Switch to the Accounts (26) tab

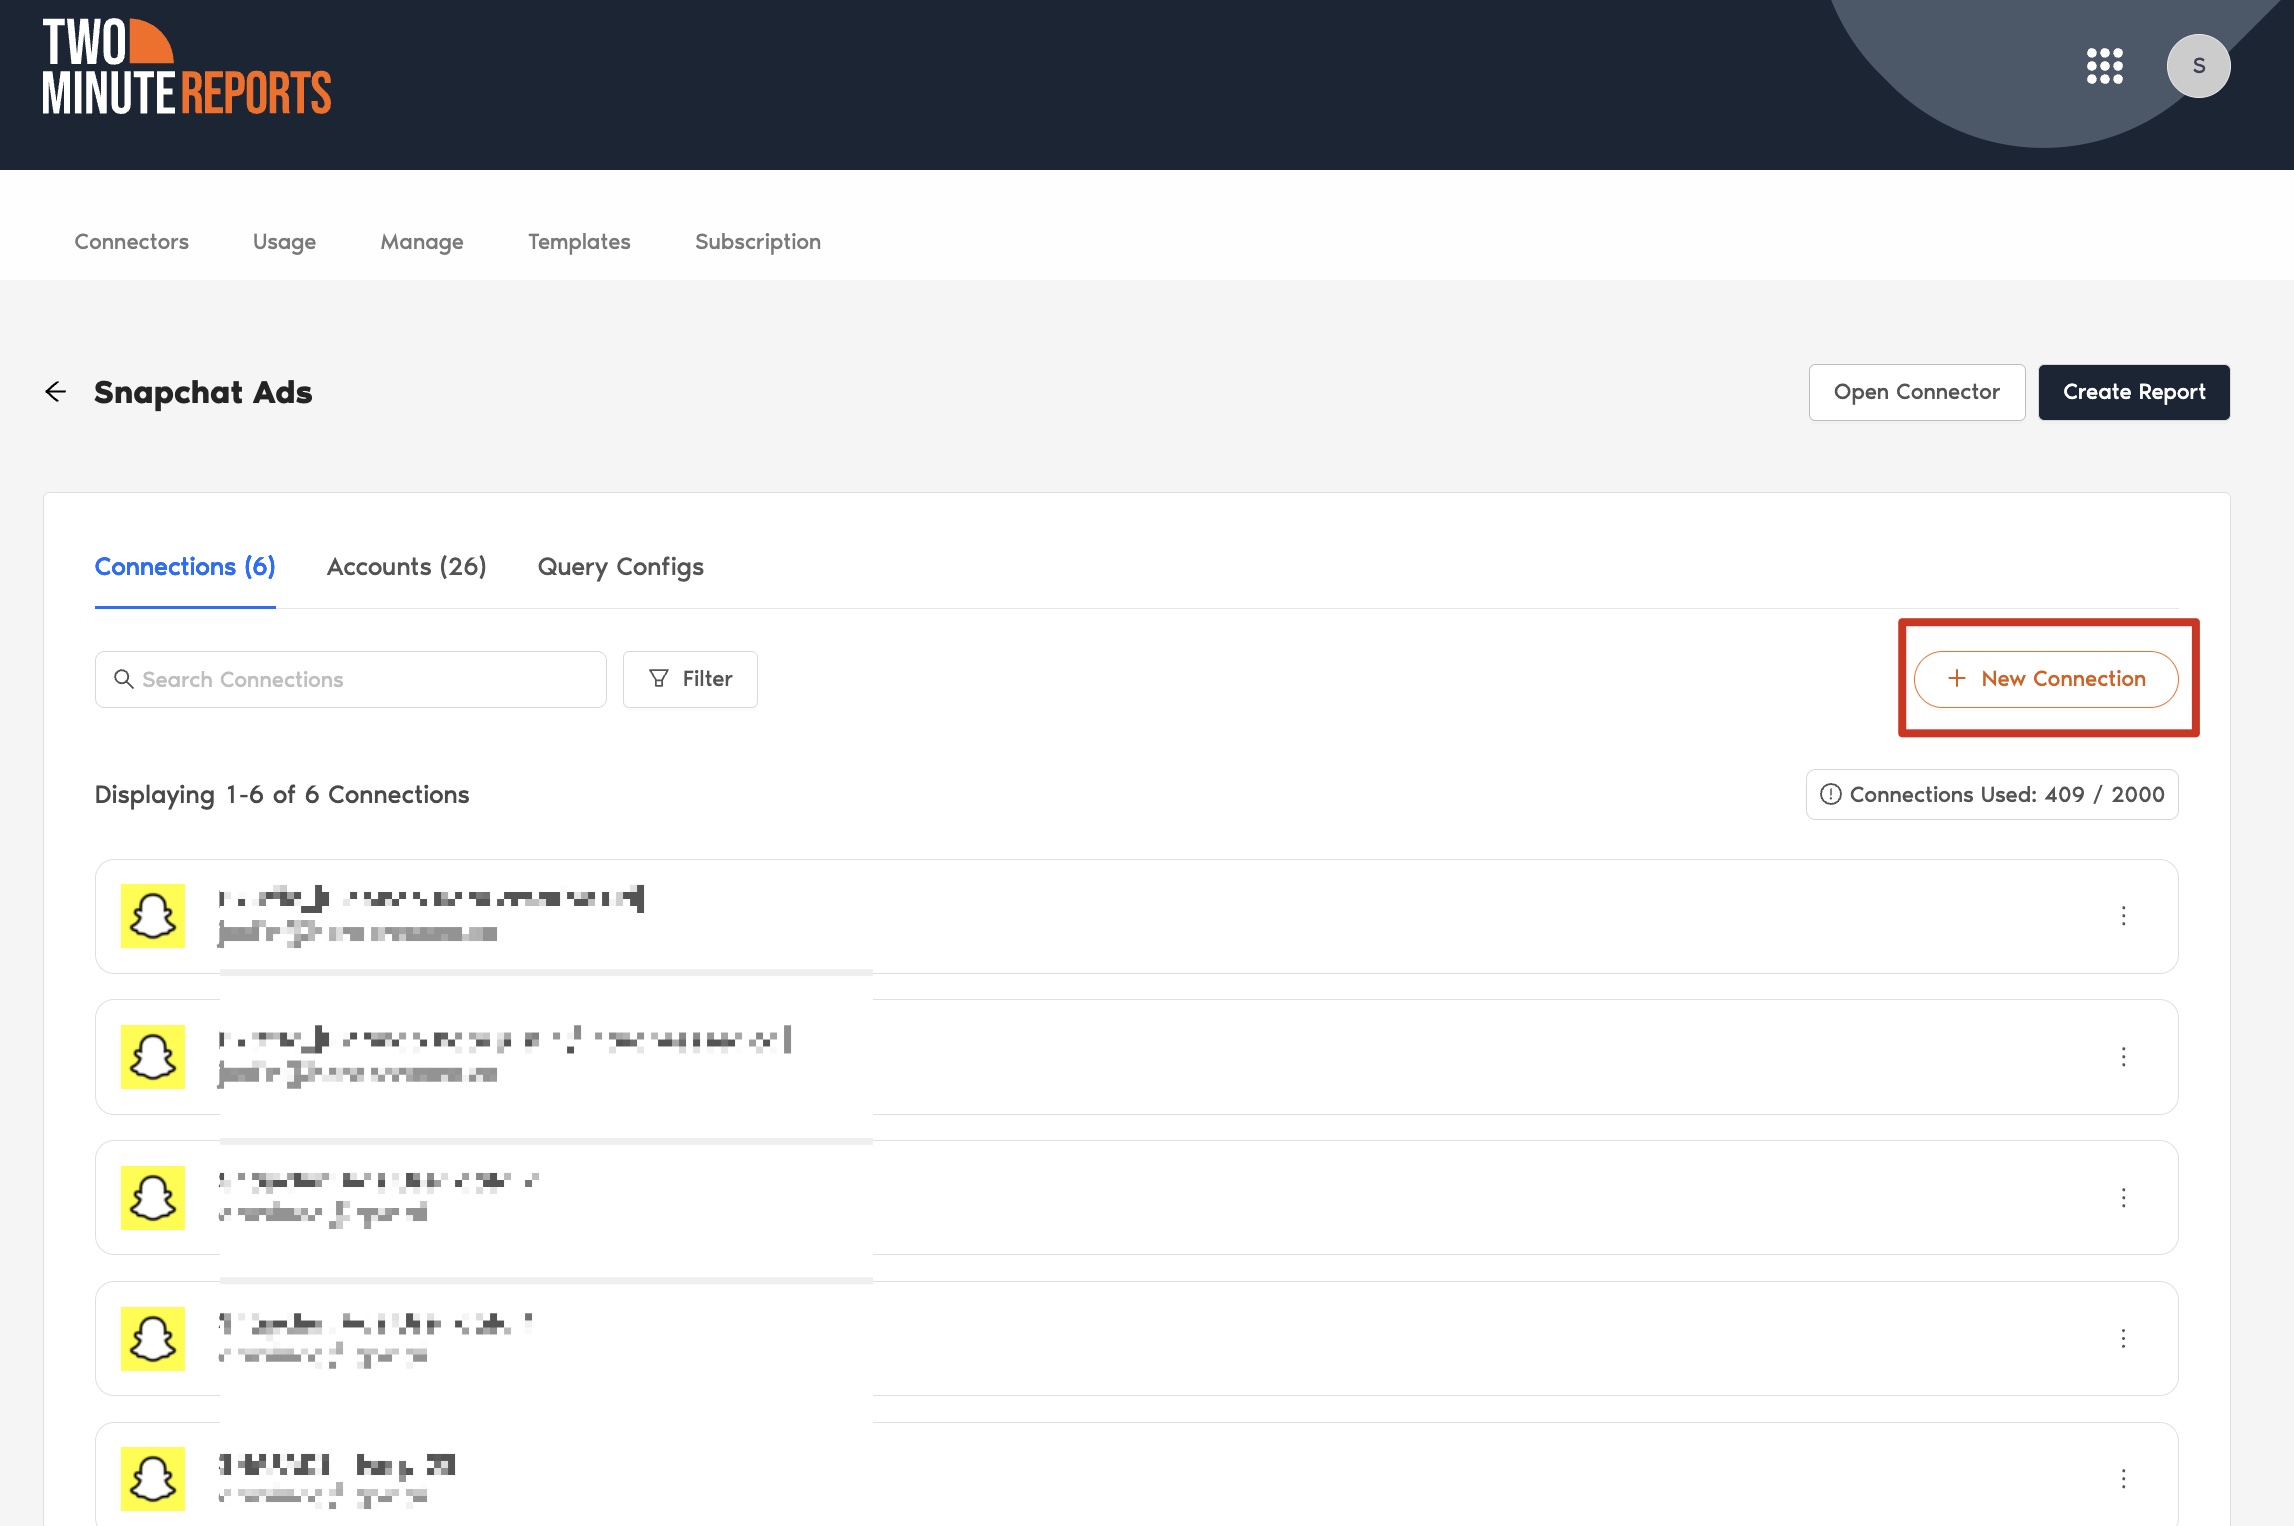407,567
